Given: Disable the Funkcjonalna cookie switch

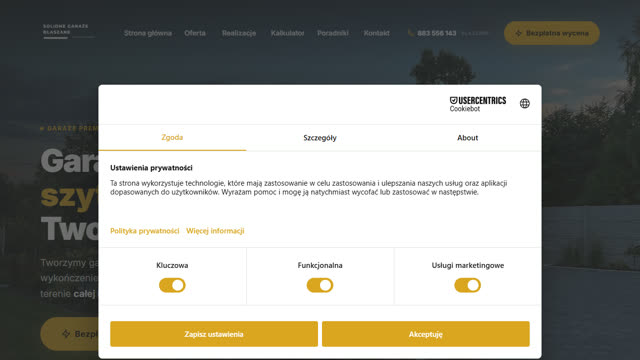Looking at the screenshot, I should tap(320, 285).
